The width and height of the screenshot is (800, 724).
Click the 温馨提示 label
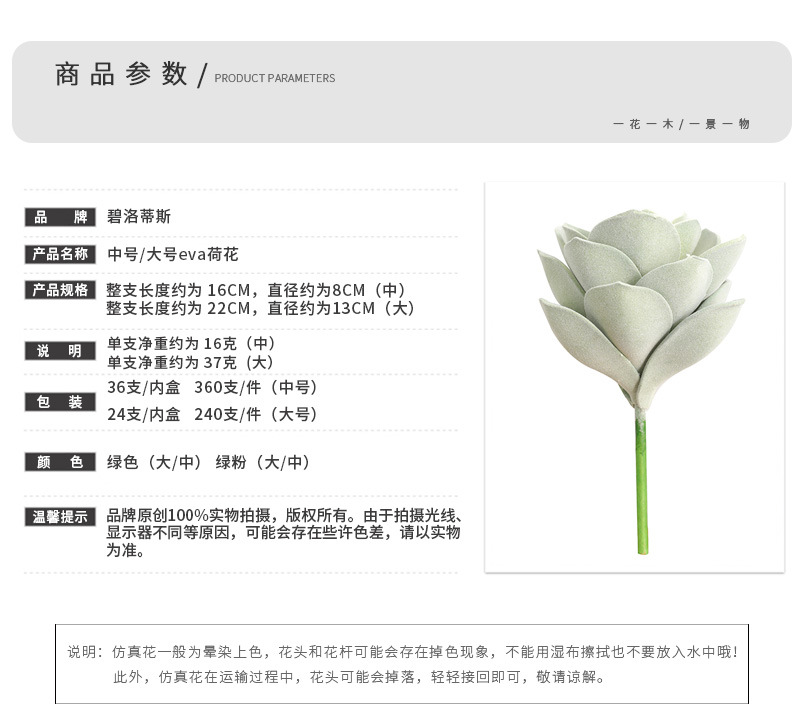60,517
